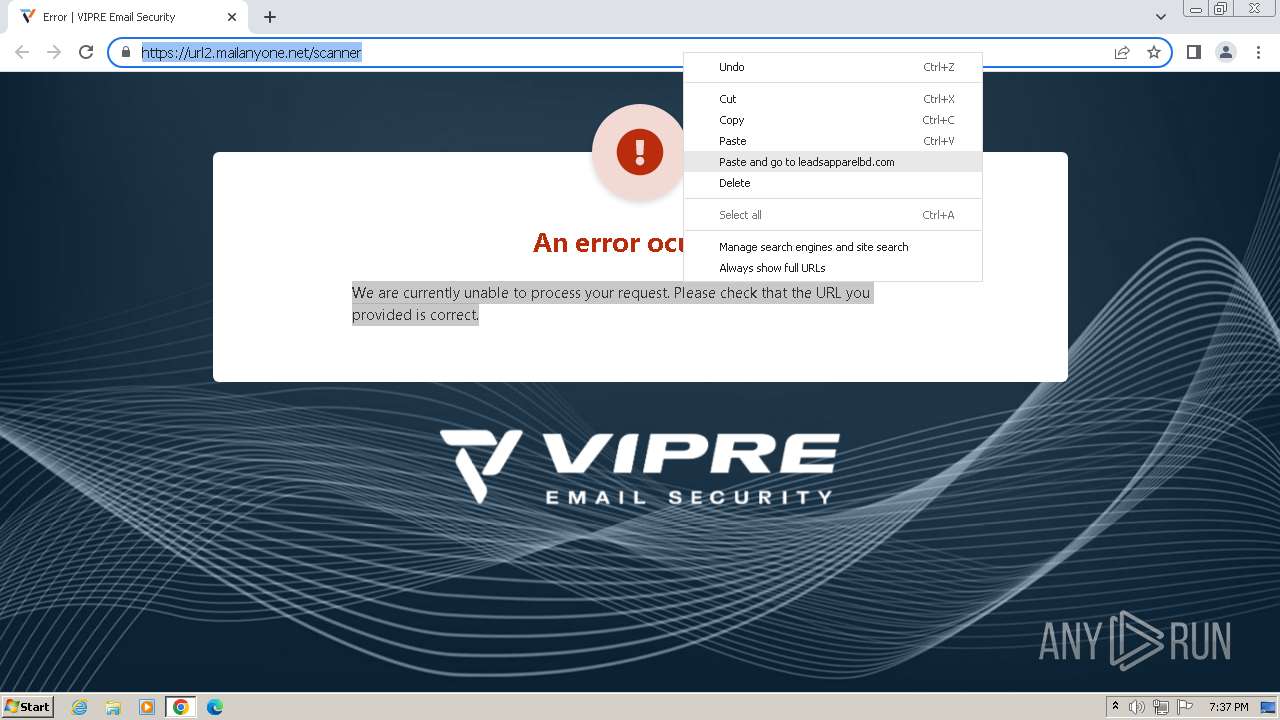
Task: Open Manage search engines and site search
Action: (x=832, y=247)
